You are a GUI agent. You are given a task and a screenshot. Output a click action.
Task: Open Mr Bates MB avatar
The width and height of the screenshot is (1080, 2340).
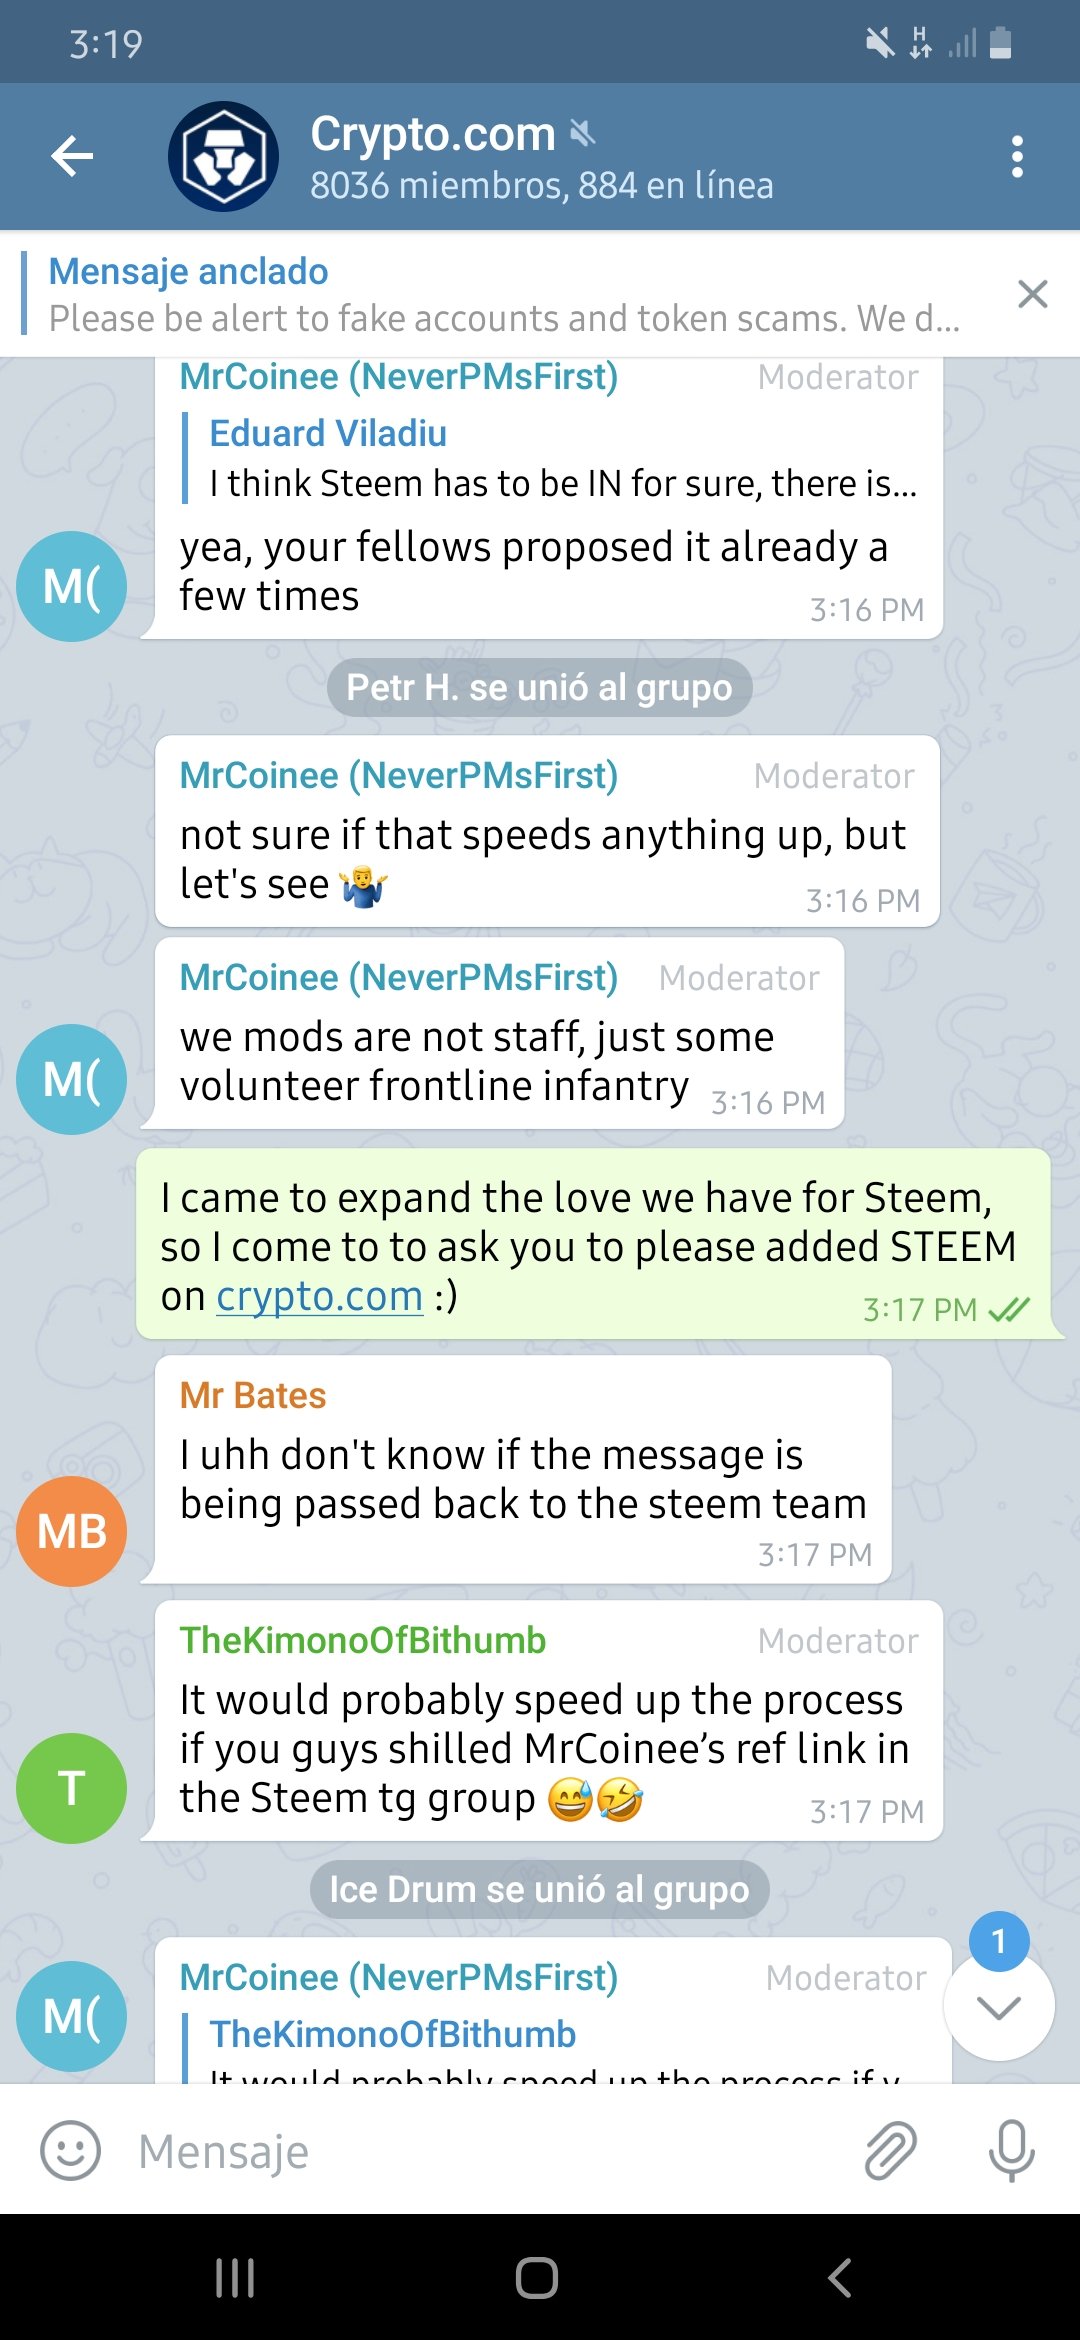(72, 1531)
